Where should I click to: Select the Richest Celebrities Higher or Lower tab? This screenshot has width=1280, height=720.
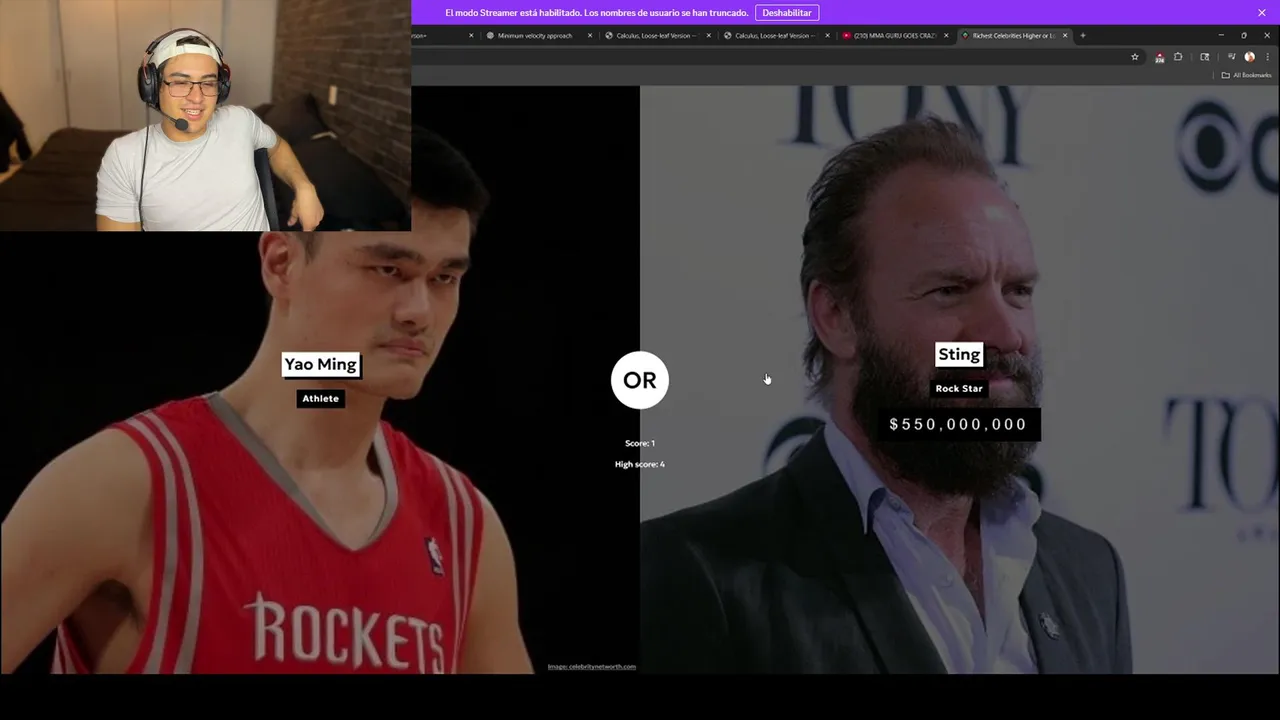(x=1013, y=35)
